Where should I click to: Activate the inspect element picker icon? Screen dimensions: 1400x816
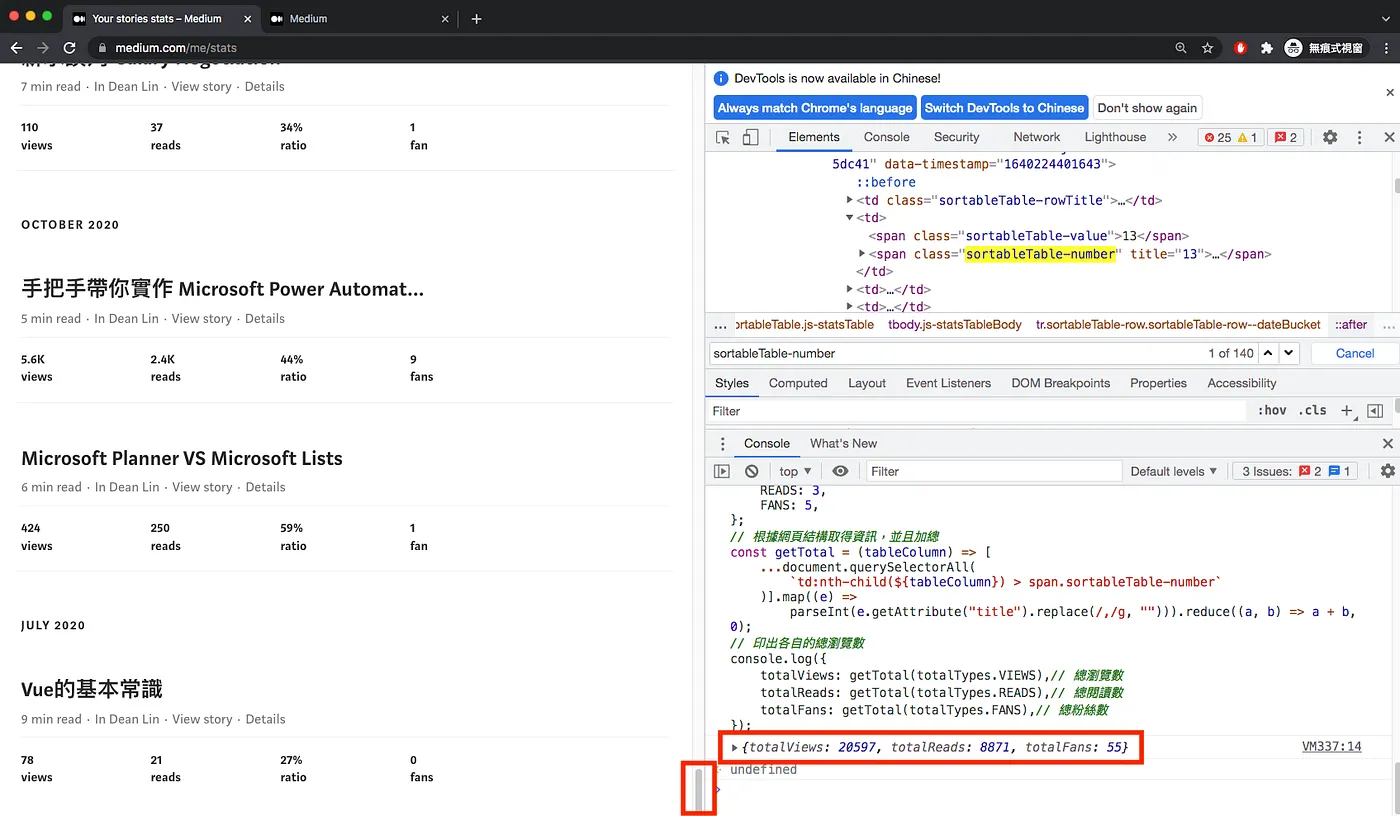pos(723,137)
